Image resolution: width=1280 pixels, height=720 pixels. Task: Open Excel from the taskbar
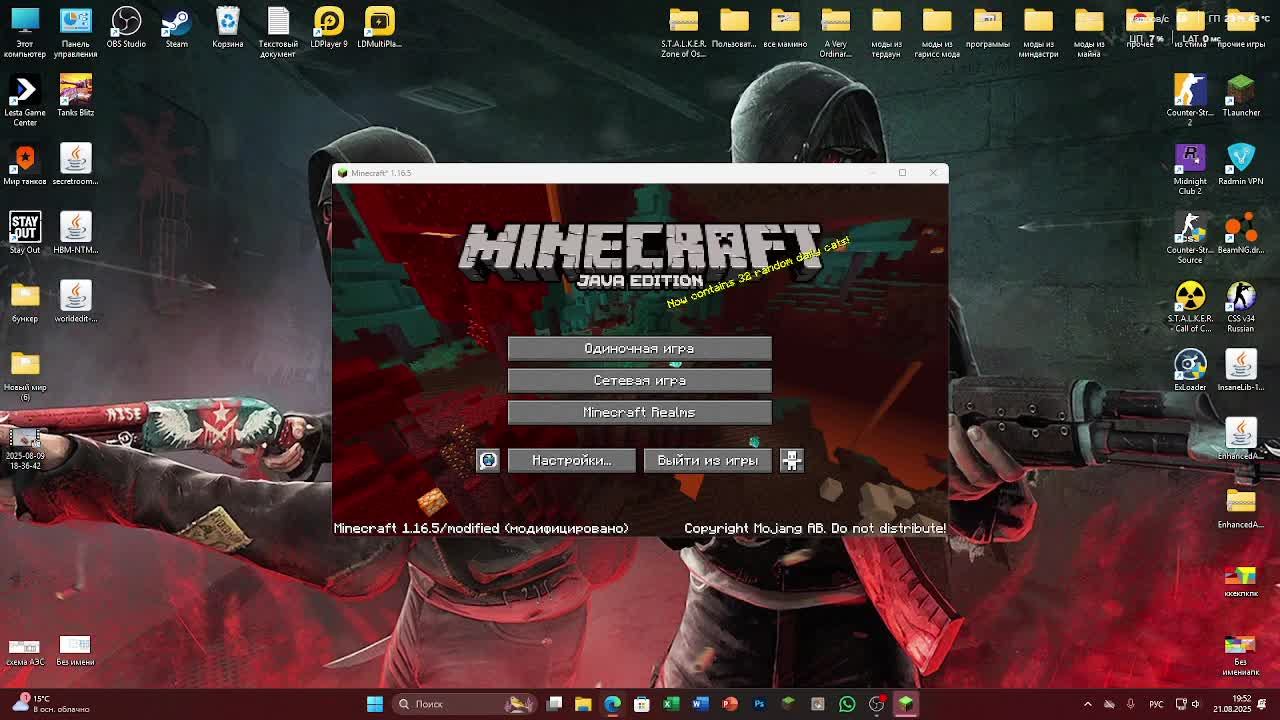click(671, 704)
